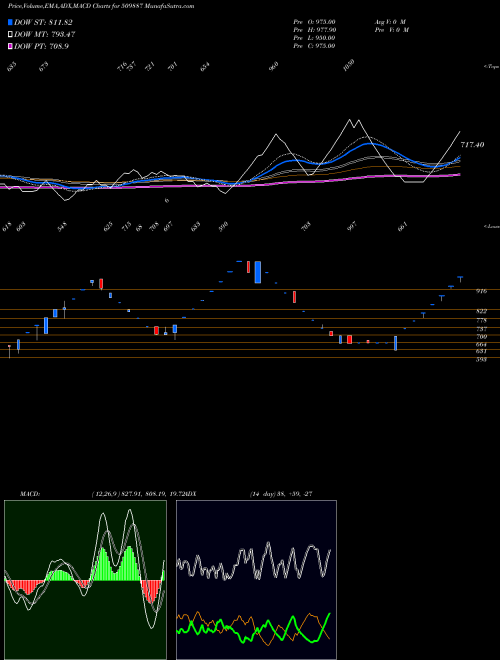
Task: Click the magenta DOW PT legend swatch
Action: (10, 46)
